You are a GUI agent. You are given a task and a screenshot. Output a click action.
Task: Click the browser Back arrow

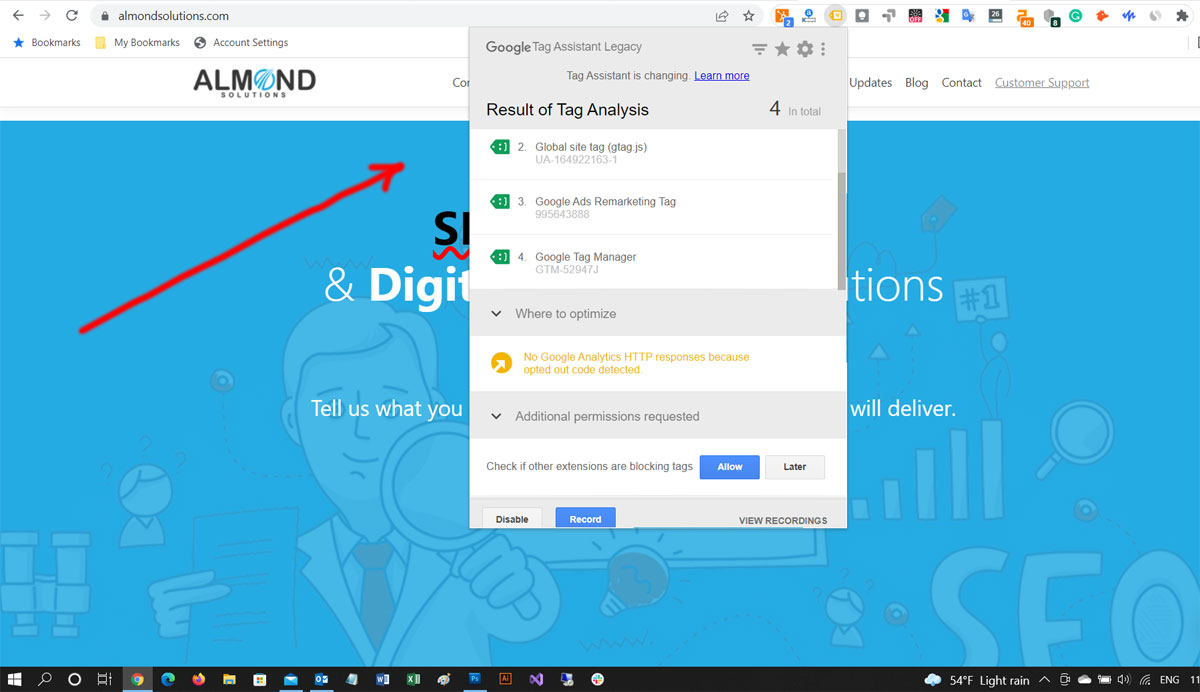pos(18,16)
